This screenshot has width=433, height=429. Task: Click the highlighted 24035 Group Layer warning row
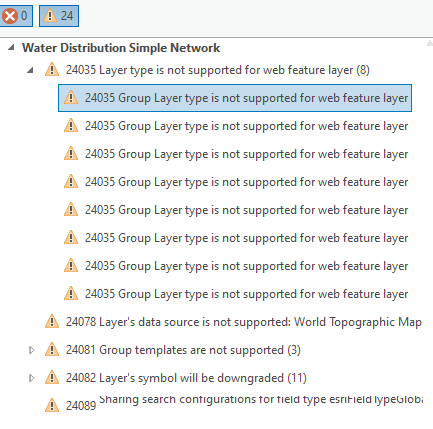(x=235, y=98)
